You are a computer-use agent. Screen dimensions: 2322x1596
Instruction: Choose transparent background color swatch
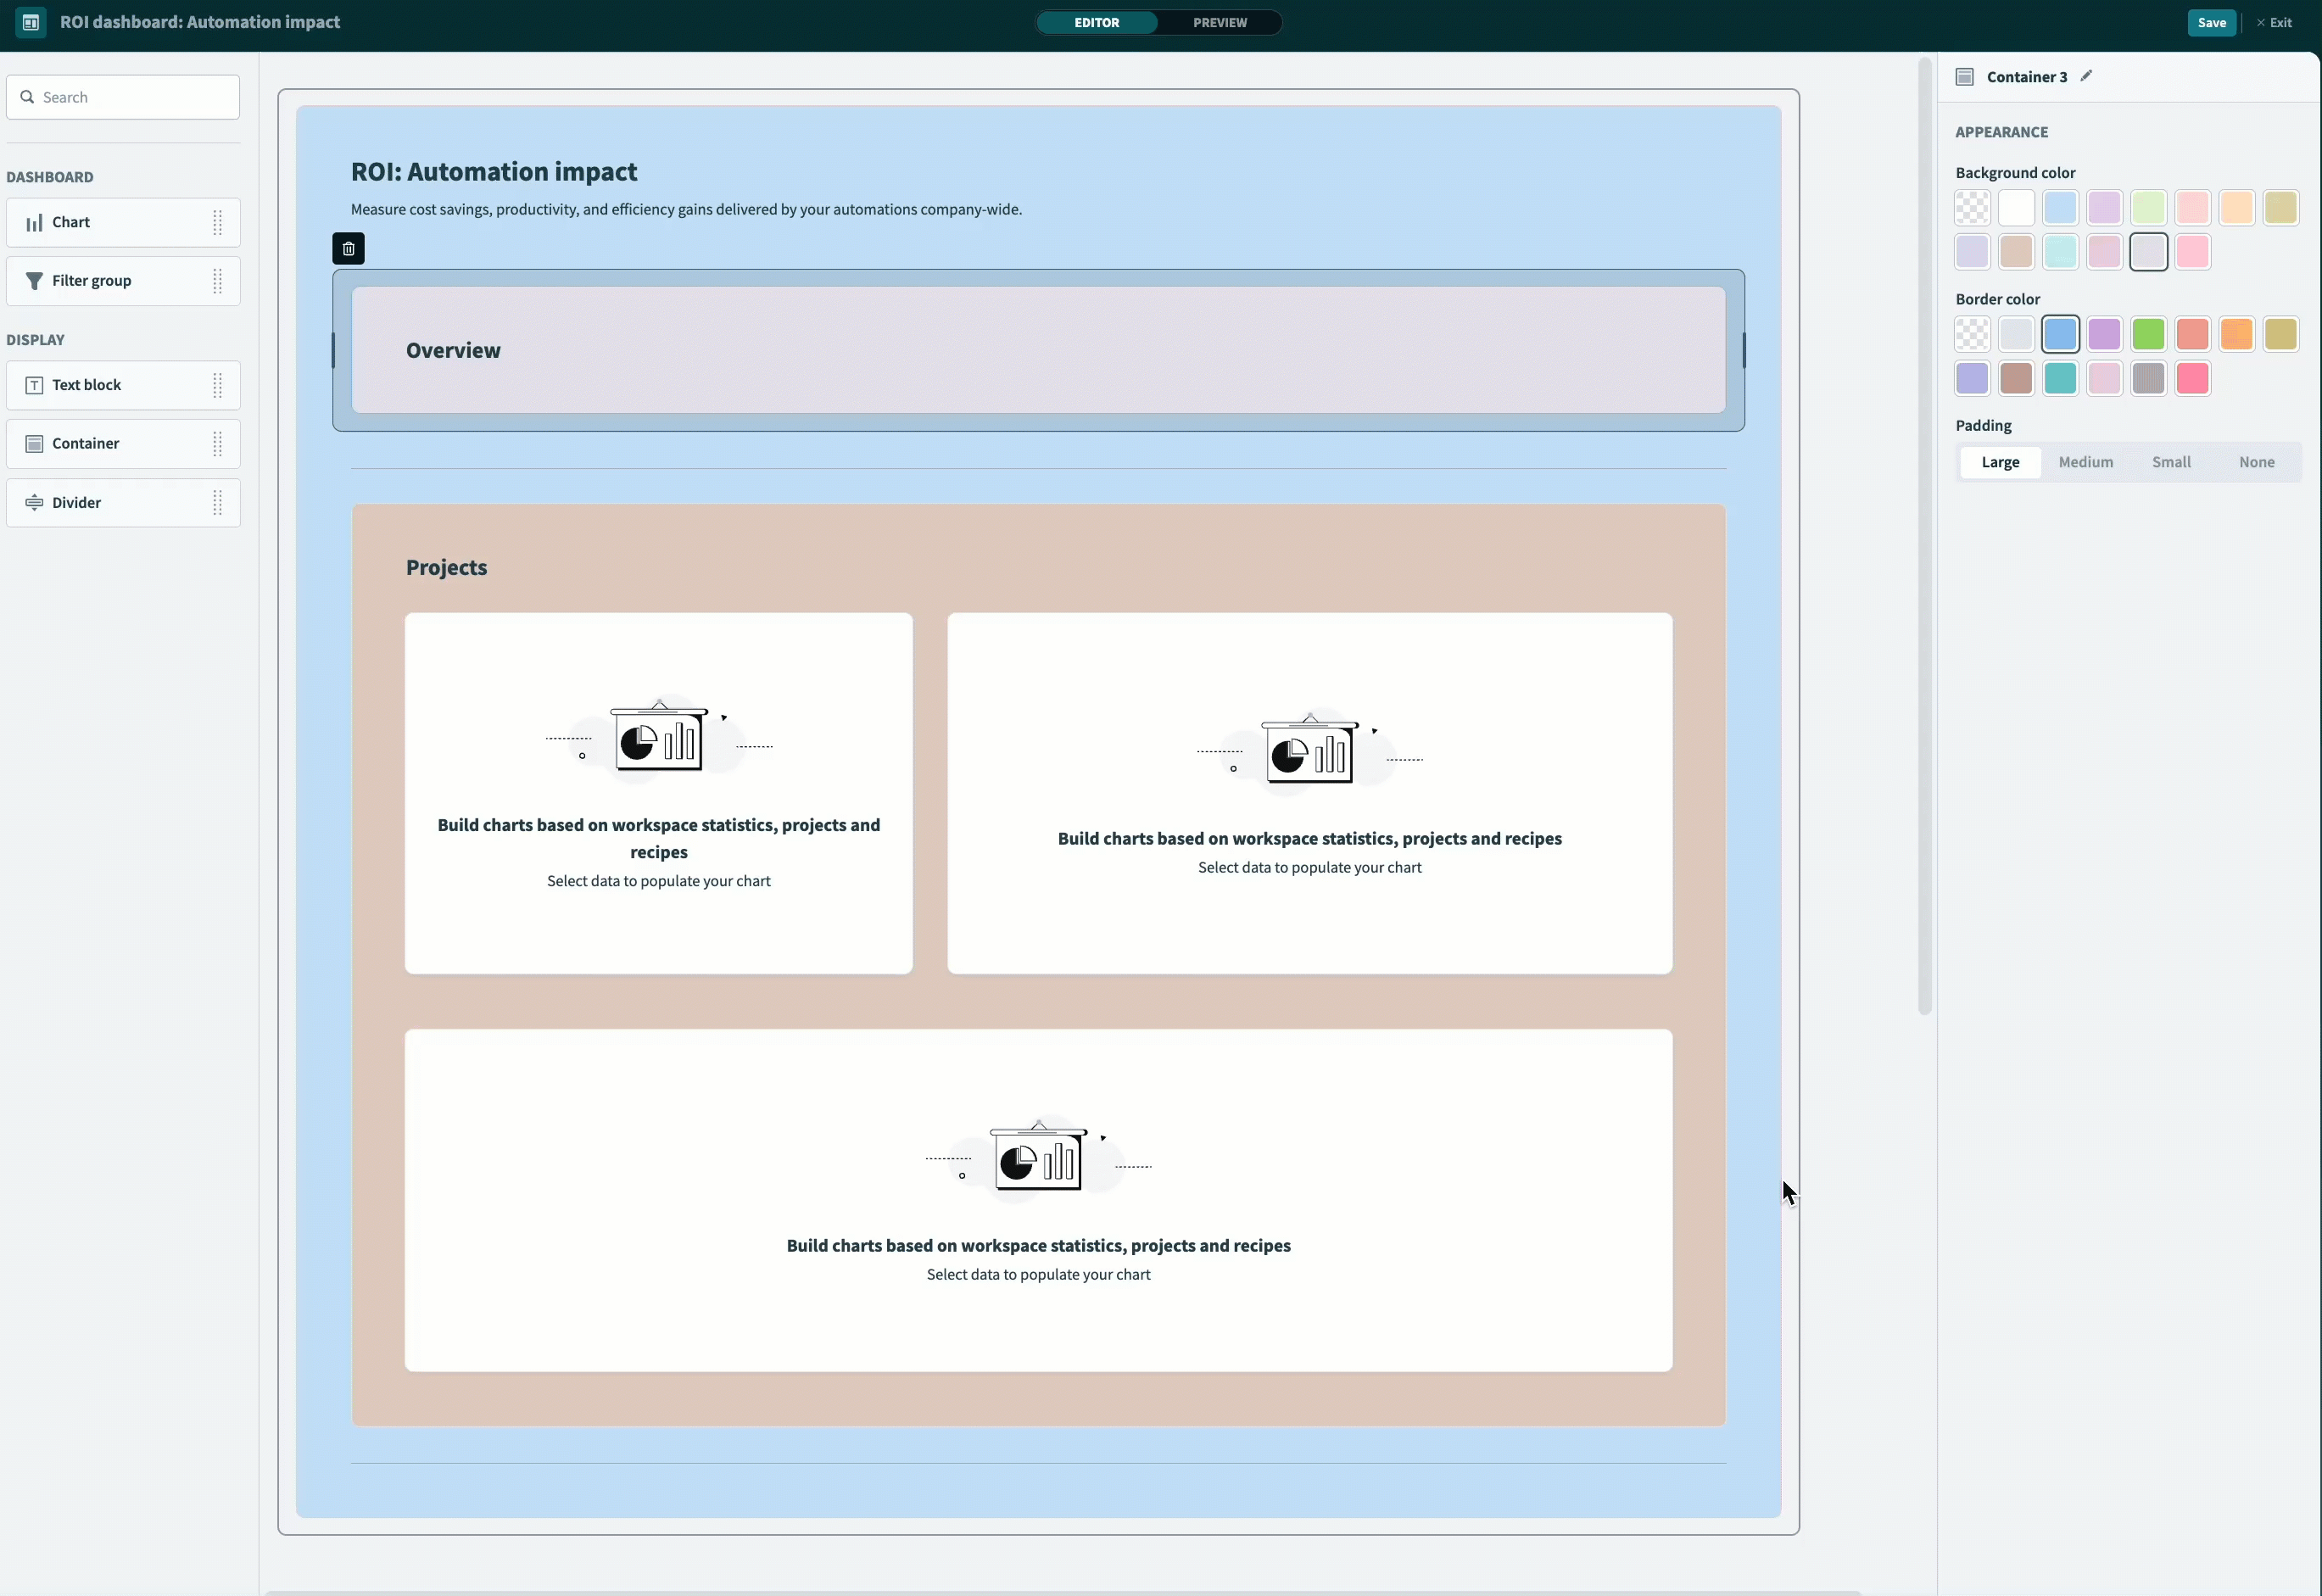coord(1972,208)
